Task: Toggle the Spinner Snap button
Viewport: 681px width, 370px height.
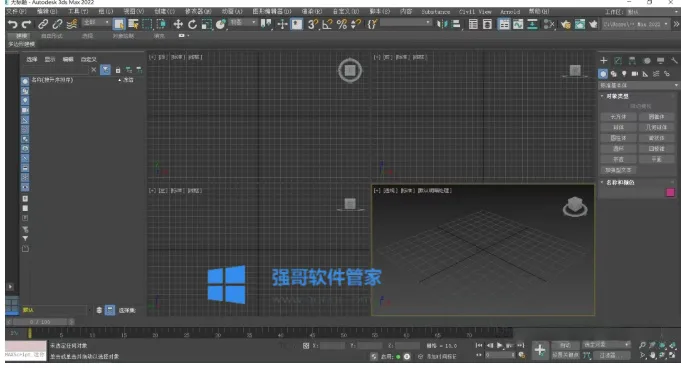Action: 356,24
